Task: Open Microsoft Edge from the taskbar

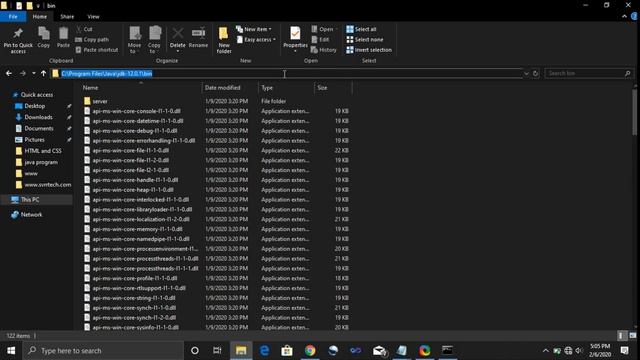Action: [264, 350]
